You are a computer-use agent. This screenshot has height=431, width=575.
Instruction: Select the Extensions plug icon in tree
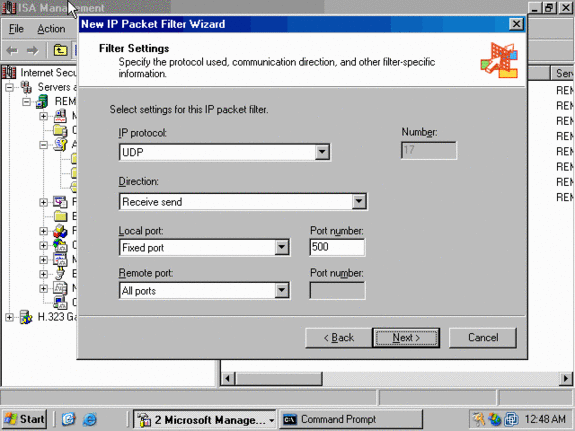coord(60,274)
